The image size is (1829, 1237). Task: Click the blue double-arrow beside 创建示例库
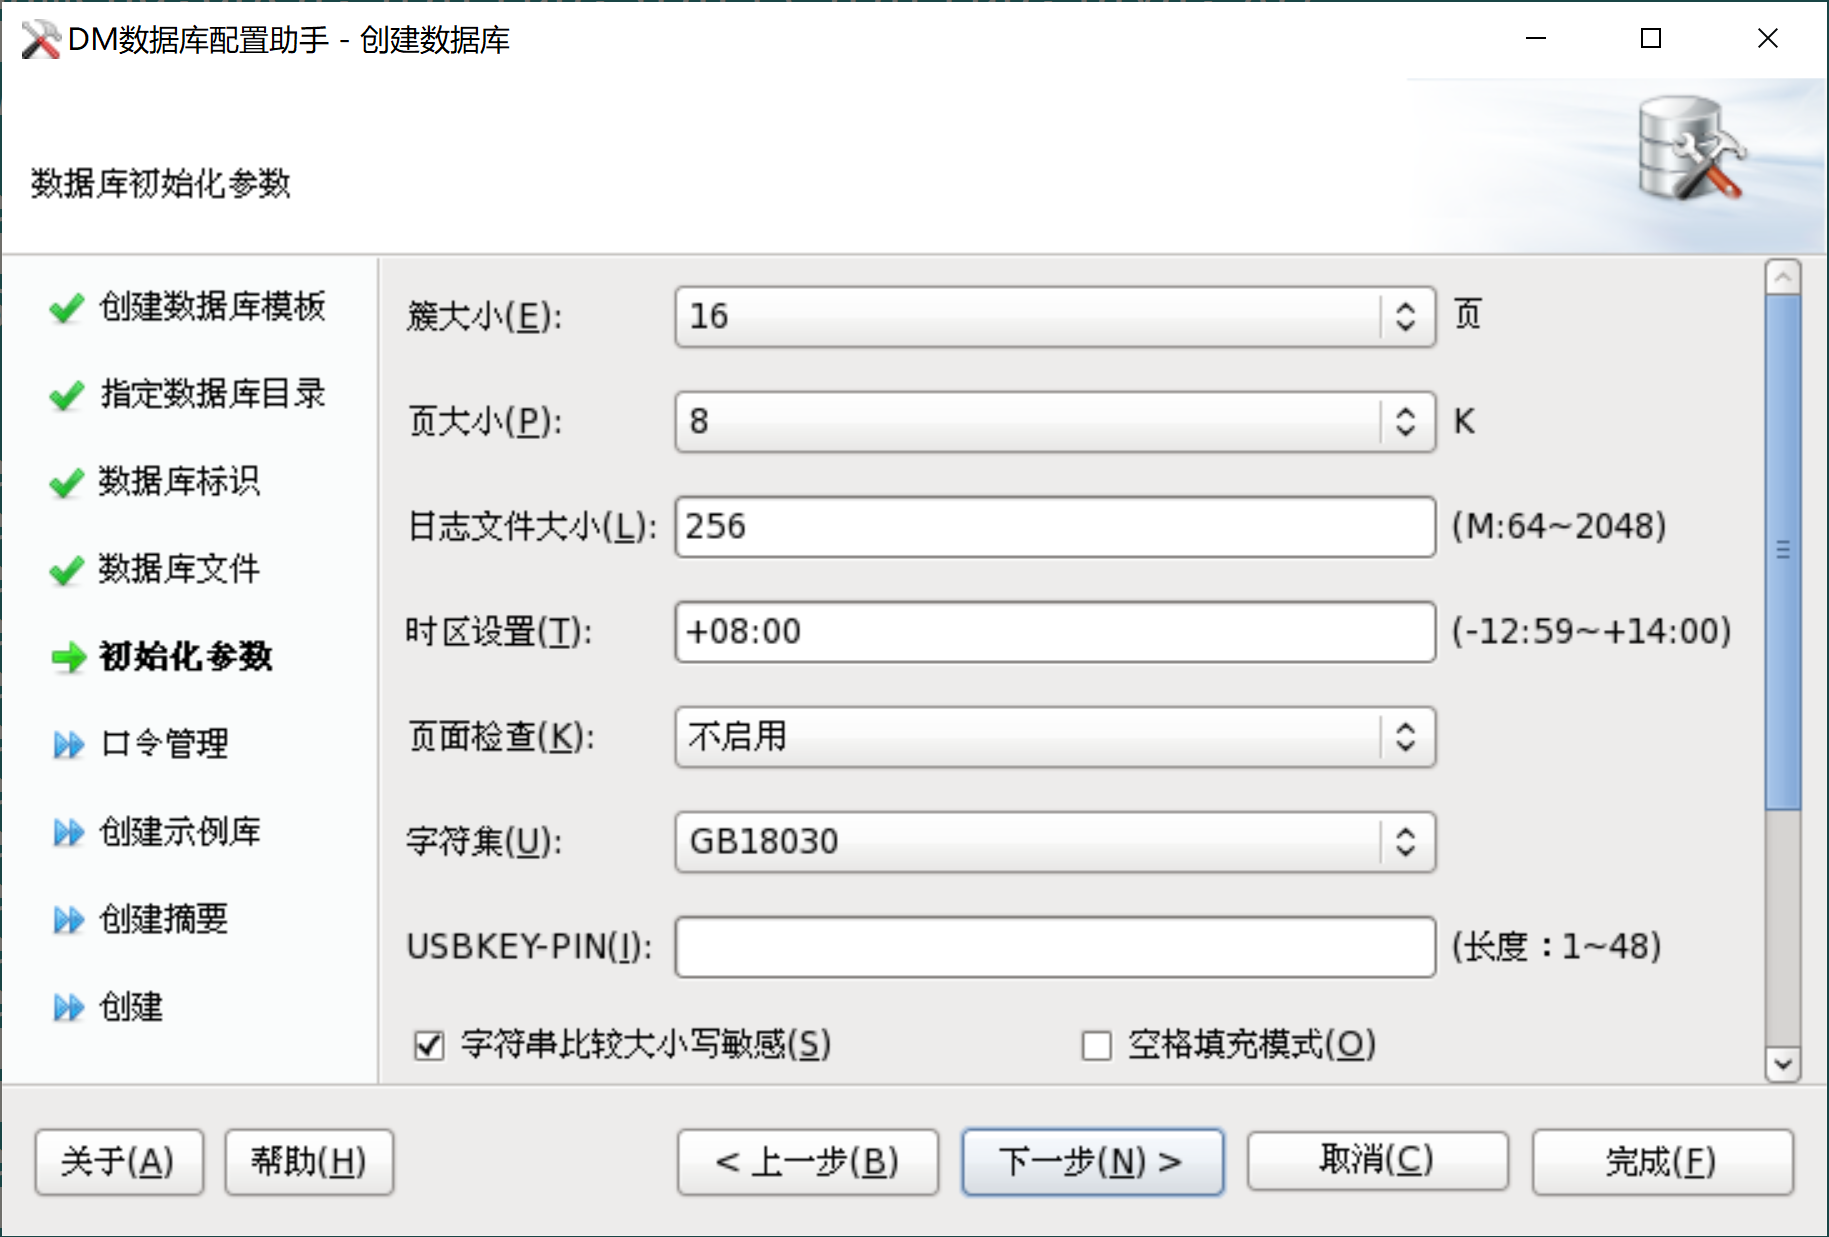(x=68, y=832)
